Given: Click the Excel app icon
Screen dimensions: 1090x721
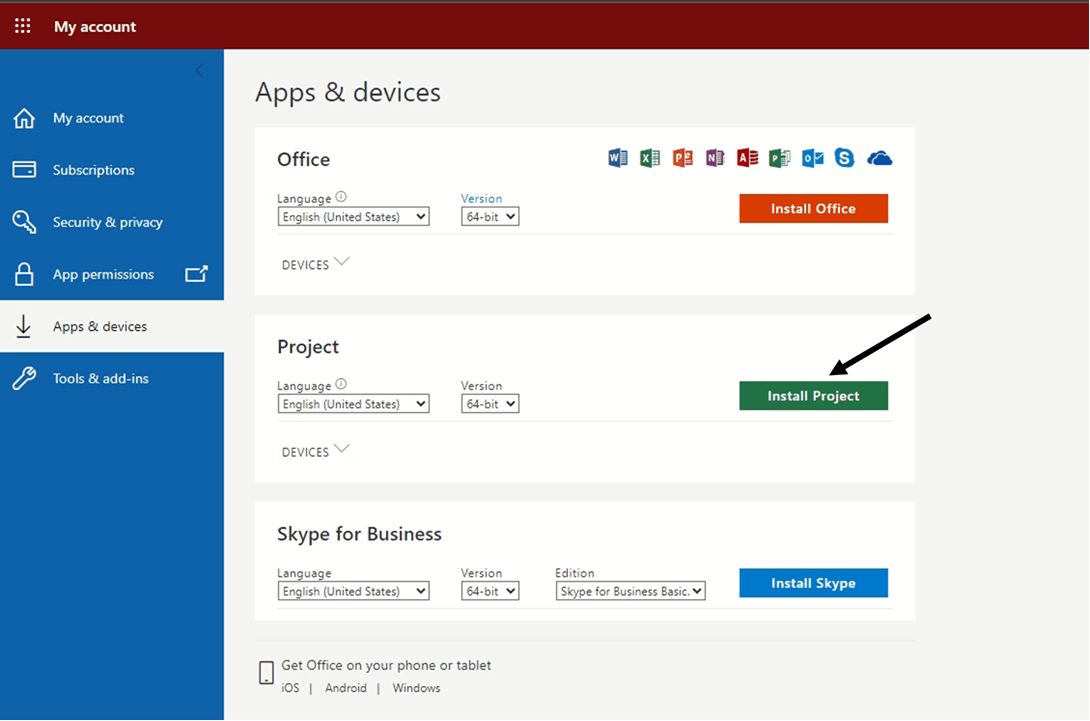Looking at the screenshot, I should click(x=650, y=159).
